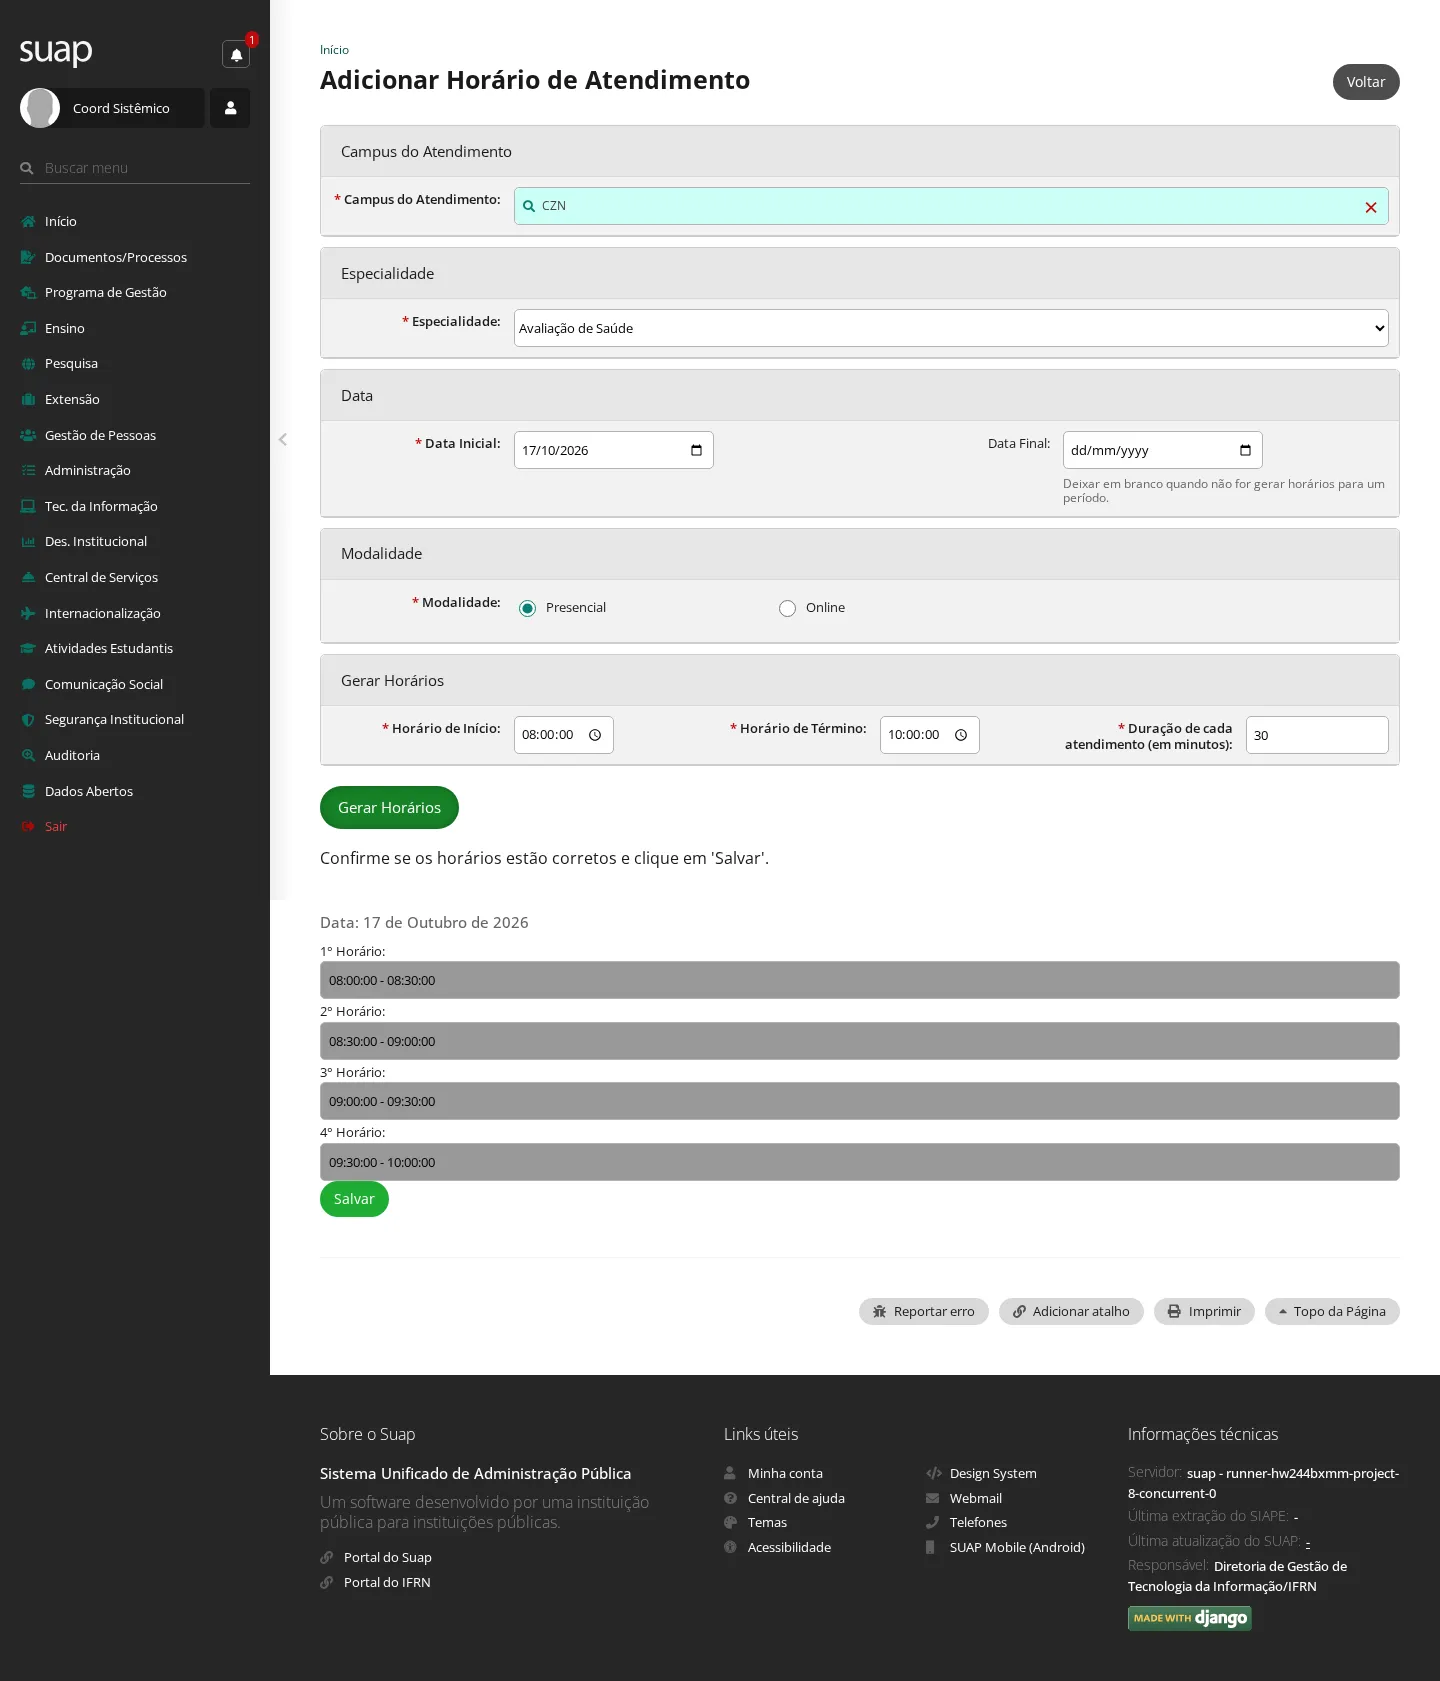Click the Voltar button
Screen dimensions: 1440x1681
click(1366, 82)
